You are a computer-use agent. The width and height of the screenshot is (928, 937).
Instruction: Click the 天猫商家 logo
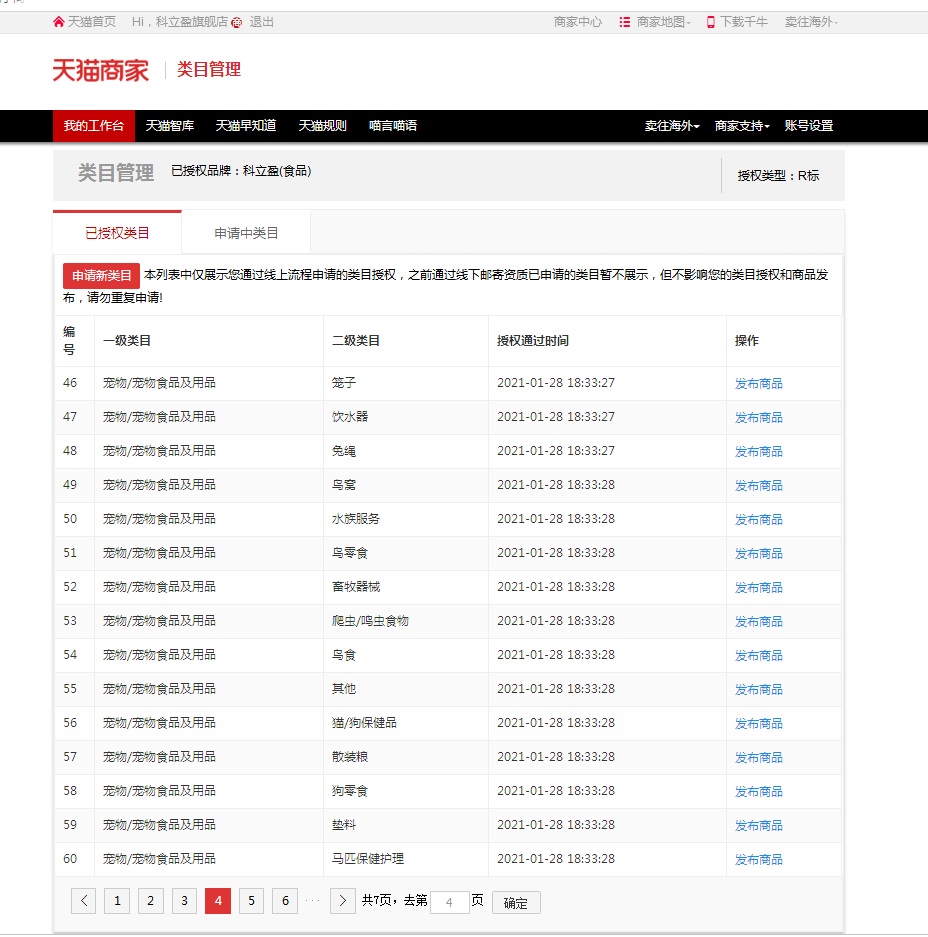tap(100, 70)
